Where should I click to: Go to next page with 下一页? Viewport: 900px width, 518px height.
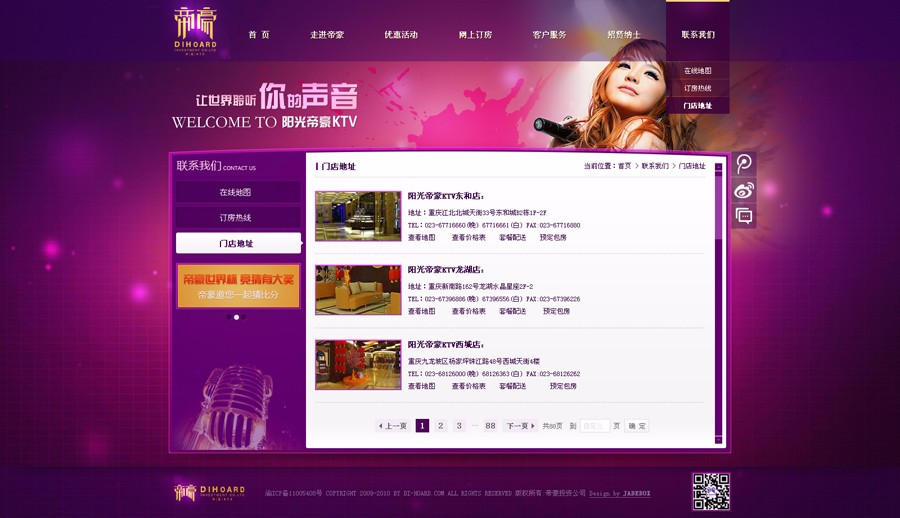click(521, 426)
